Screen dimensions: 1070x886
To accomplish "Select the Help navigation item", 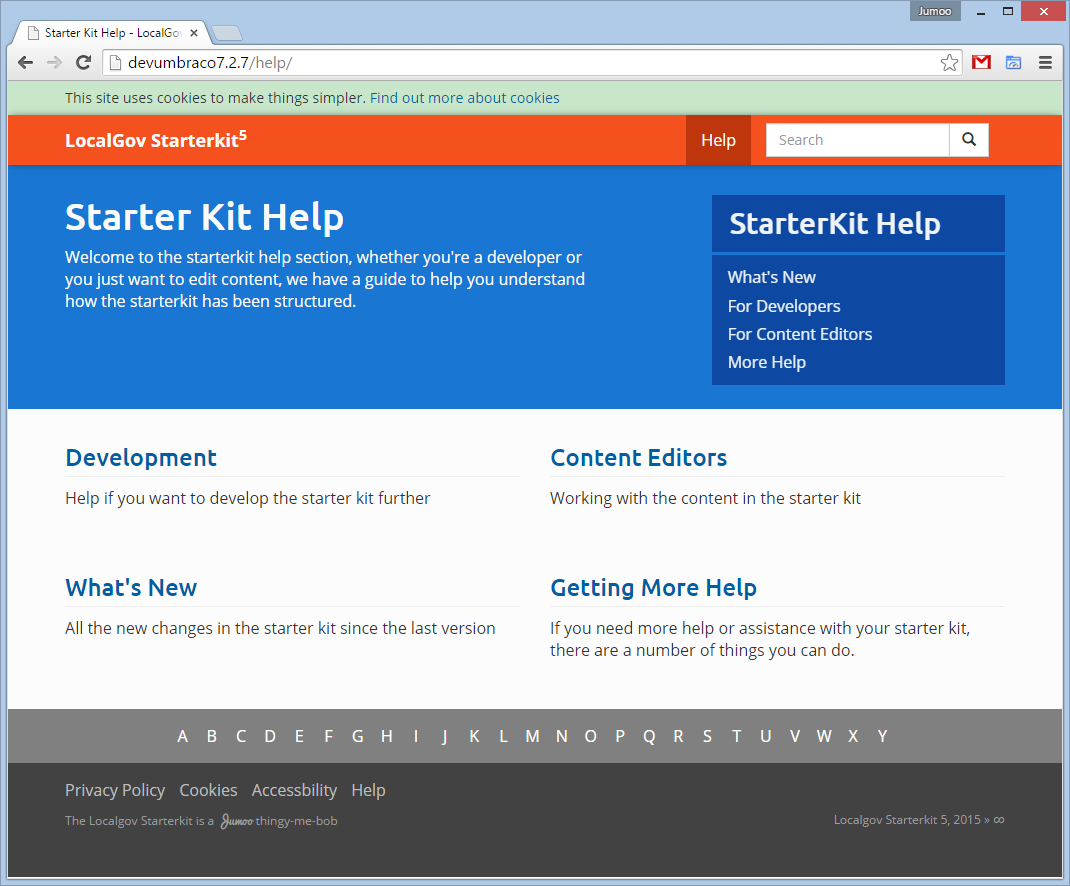I will click(719, 140).
